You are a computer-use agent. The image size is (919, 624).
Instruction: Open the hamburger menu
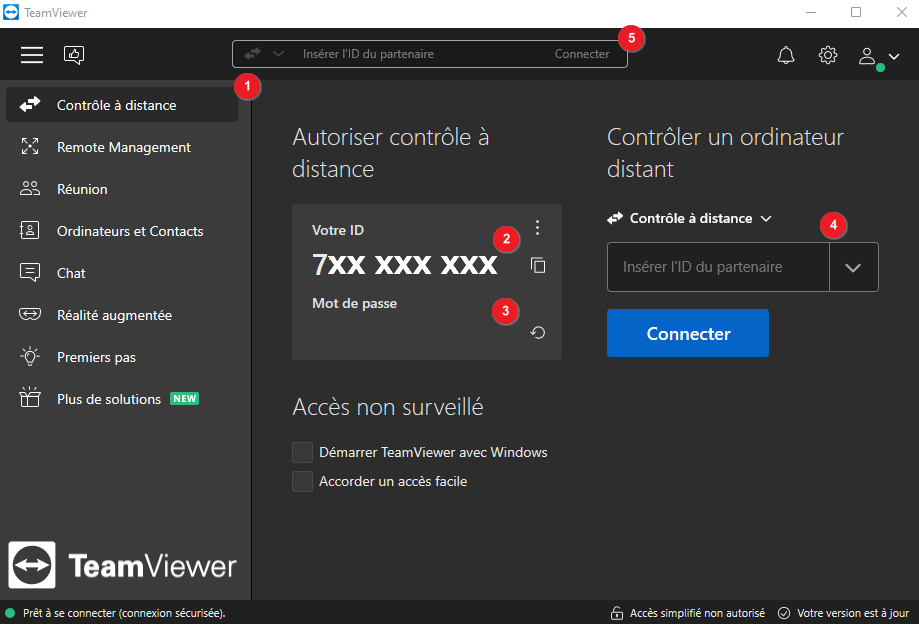click(x=32, y=55)
